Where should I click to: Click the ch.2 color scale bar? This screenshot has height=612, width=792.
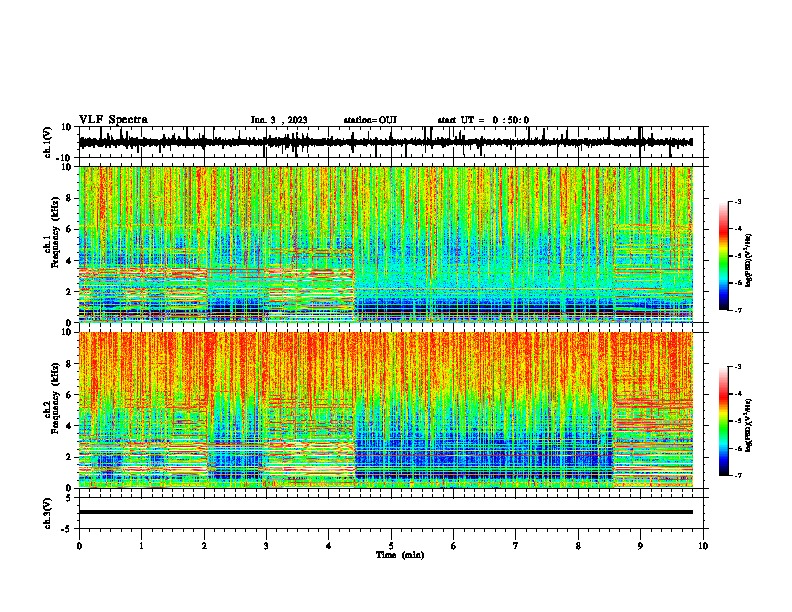(x=724, y=421)
